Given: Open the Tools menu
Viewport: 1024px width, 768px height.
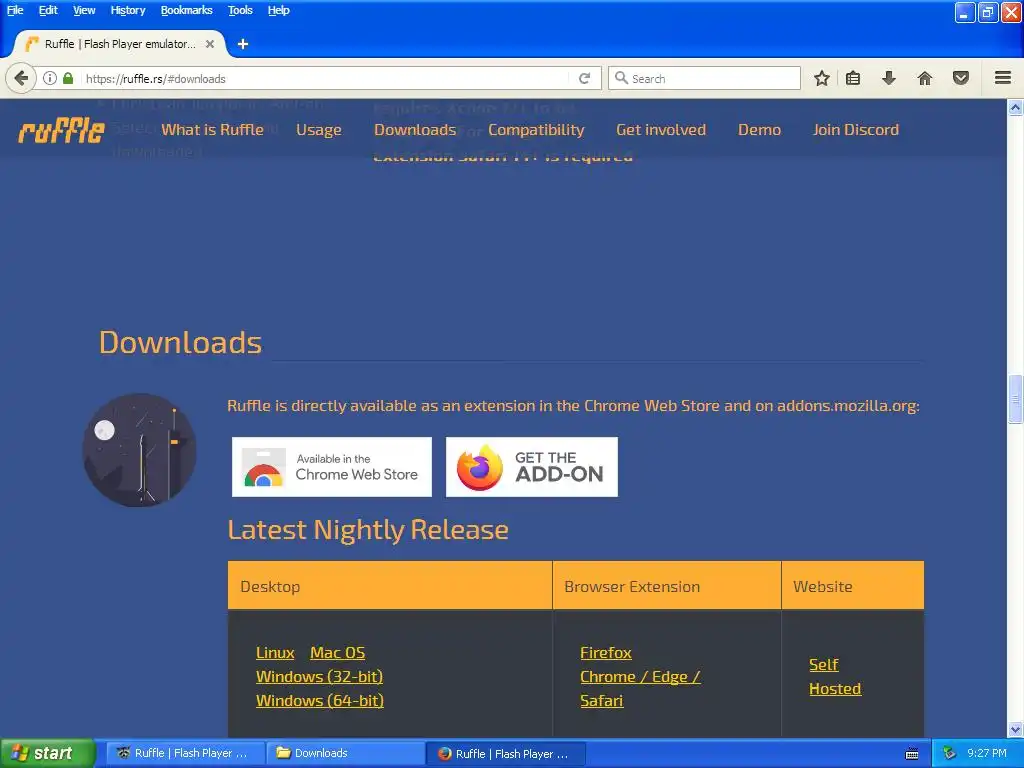Looking at the screenshot, I should (240, 10).
